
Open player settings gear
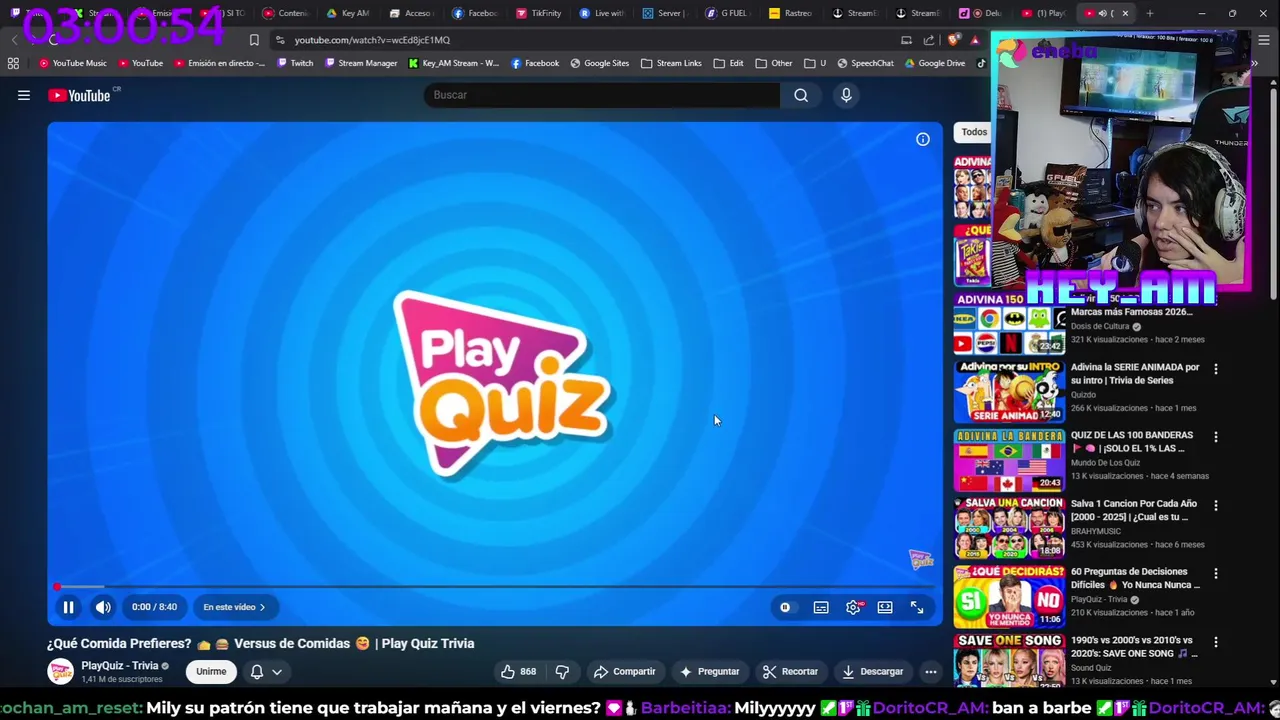[853, 607]
